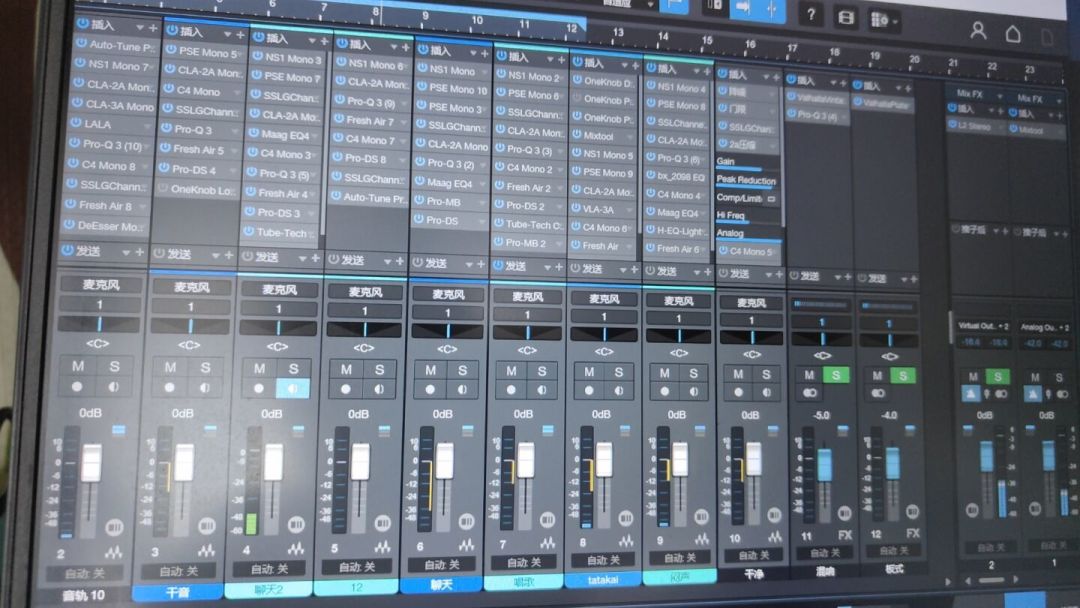Open the 发送 dropdown on 音轨 10 channel
The height and width of the screenshot is (608, 1080).
pos(125,253)
